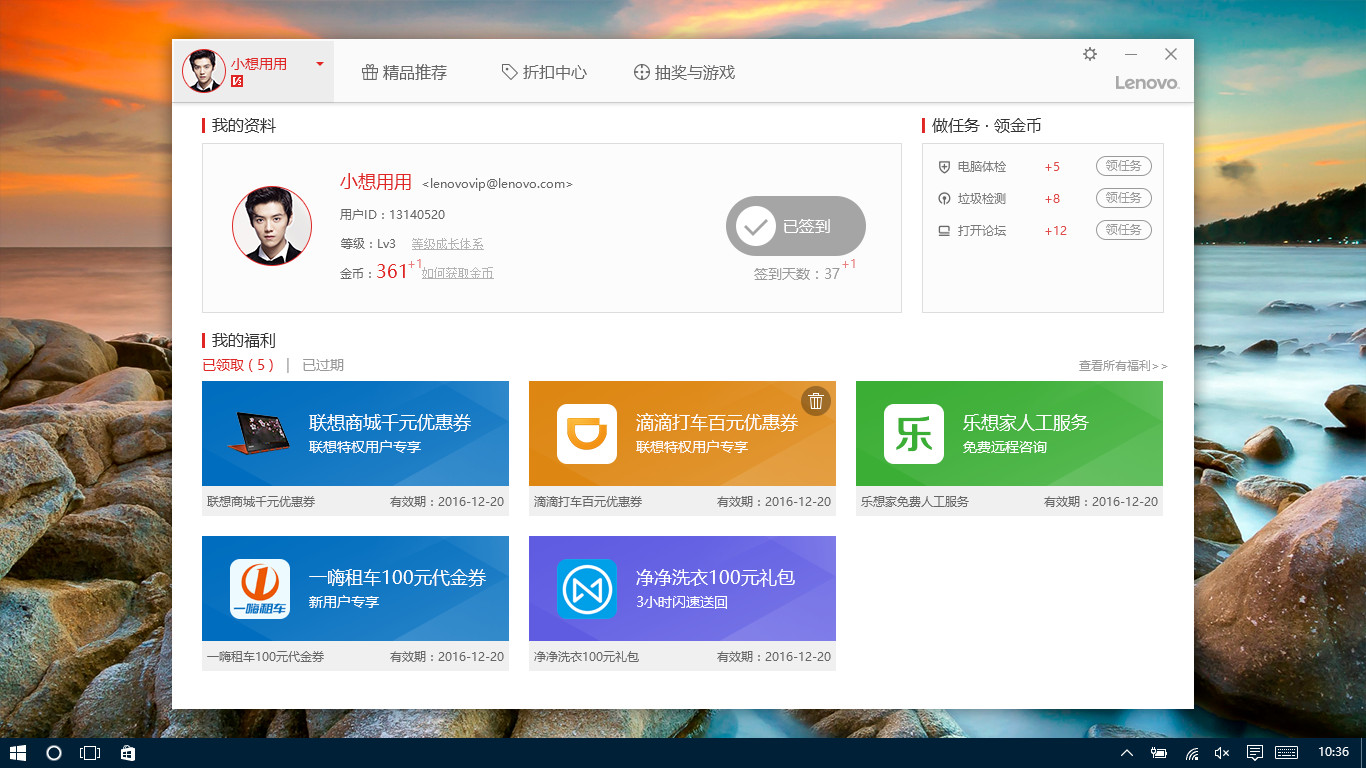Click the muted volume tray icon
Viewport: 1366px width, 768px height.
pyautogui.click(x=1222, y=753)
